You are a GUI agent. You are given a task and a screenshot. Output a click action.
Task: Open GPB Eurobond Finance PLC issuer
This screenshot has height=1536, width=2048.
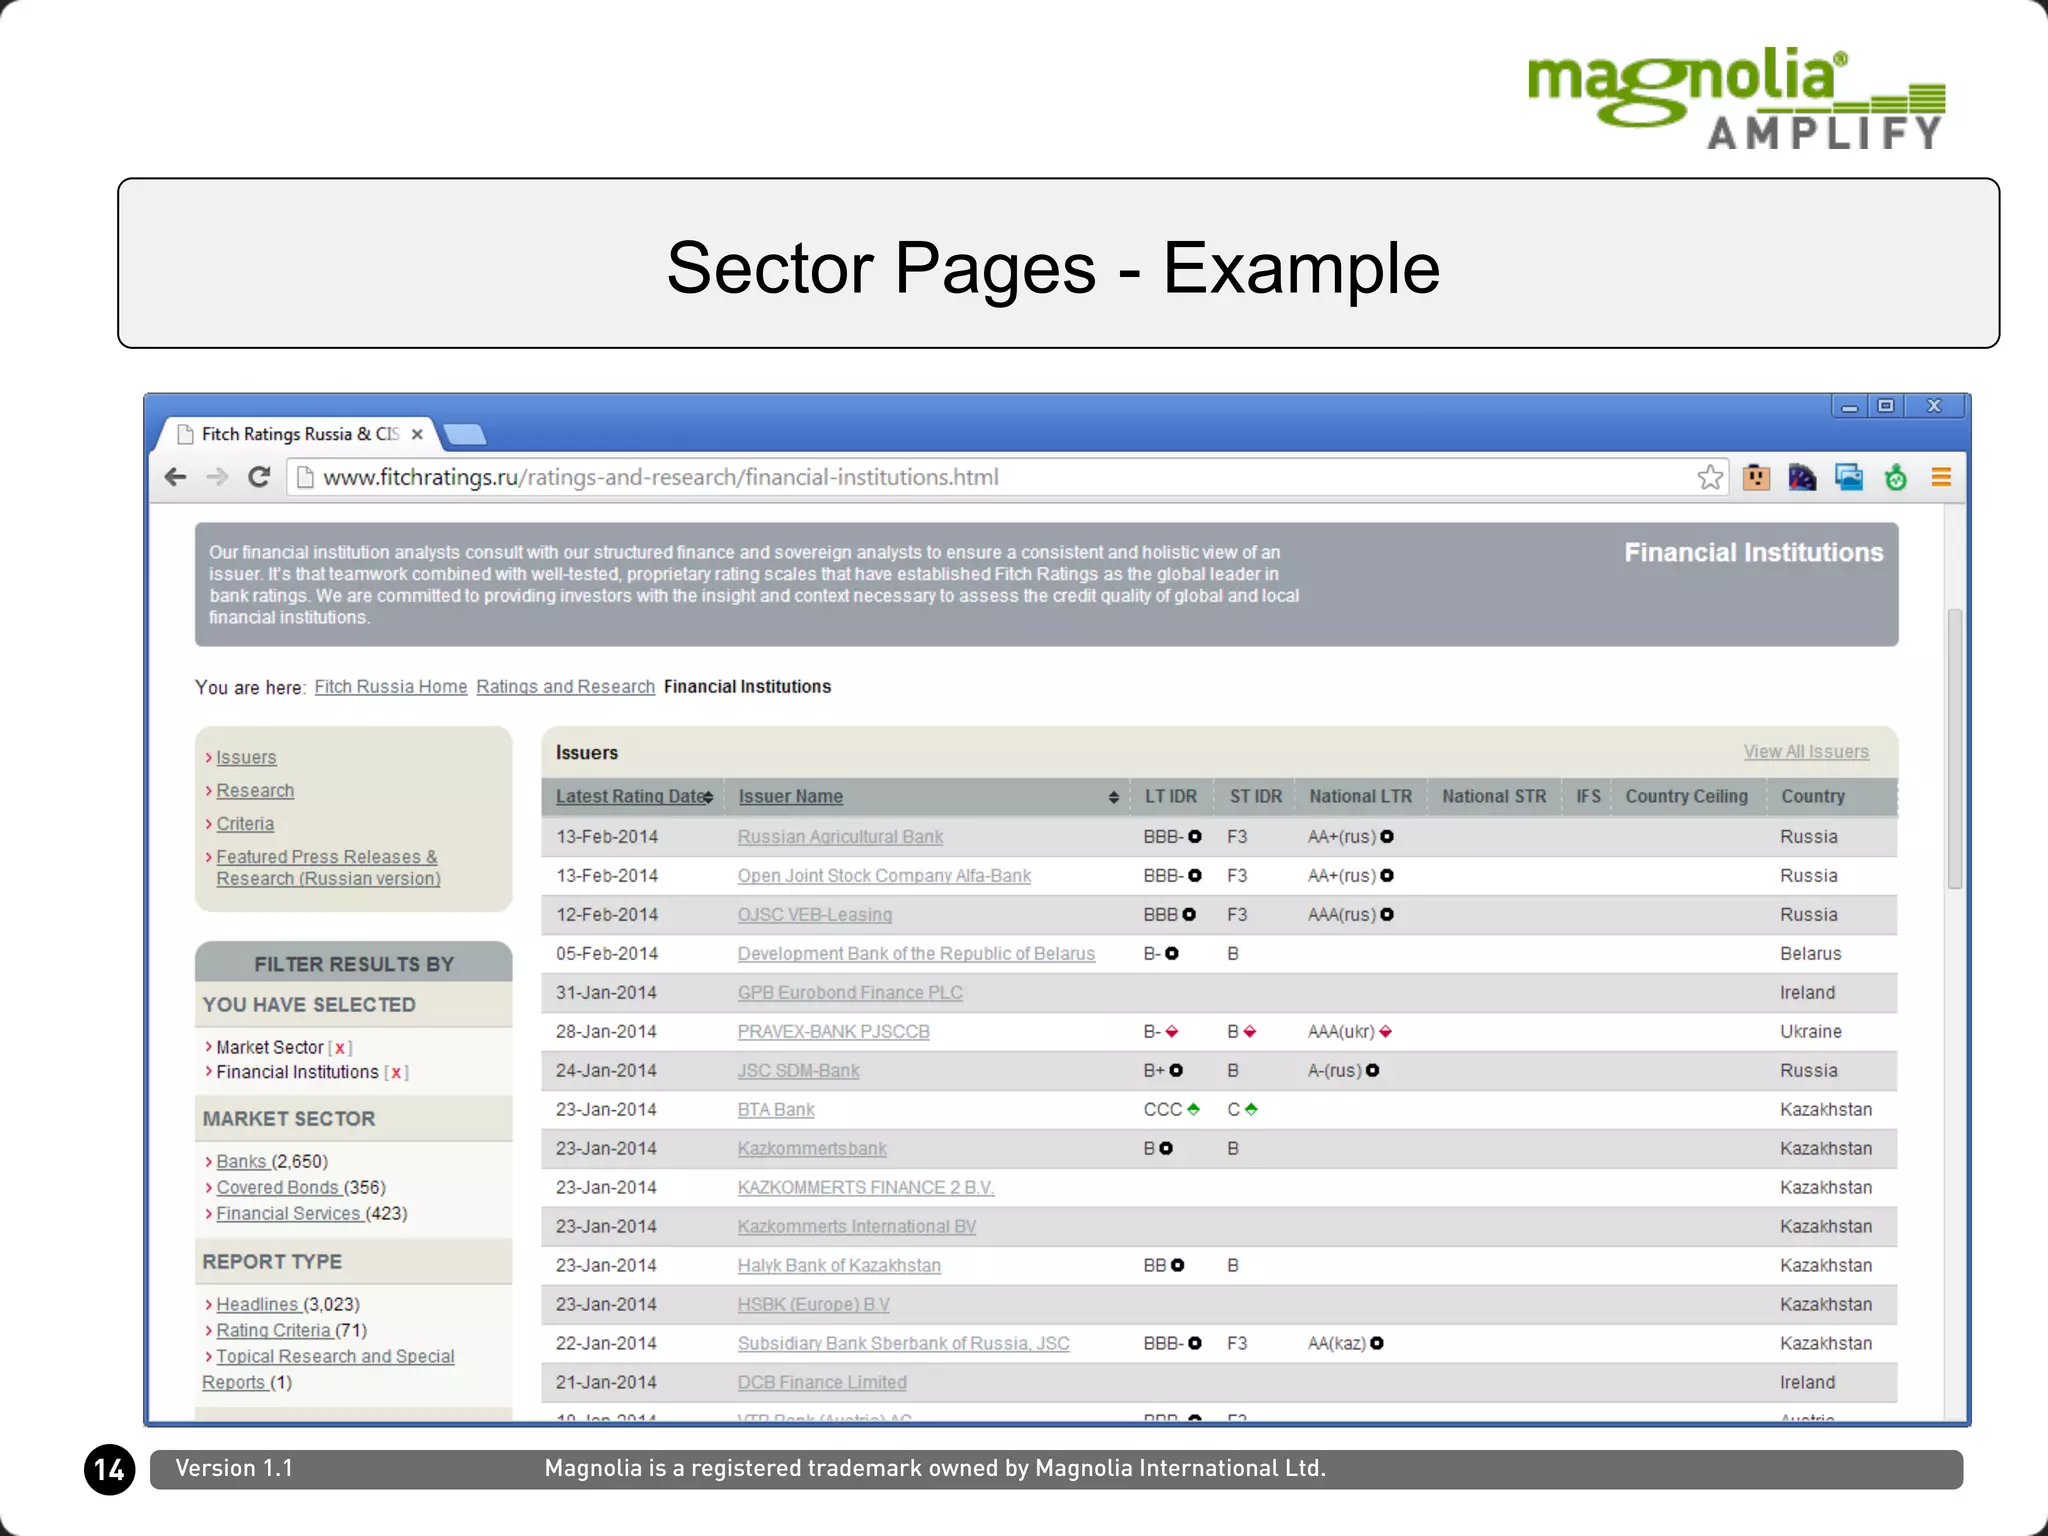[850, 993]
